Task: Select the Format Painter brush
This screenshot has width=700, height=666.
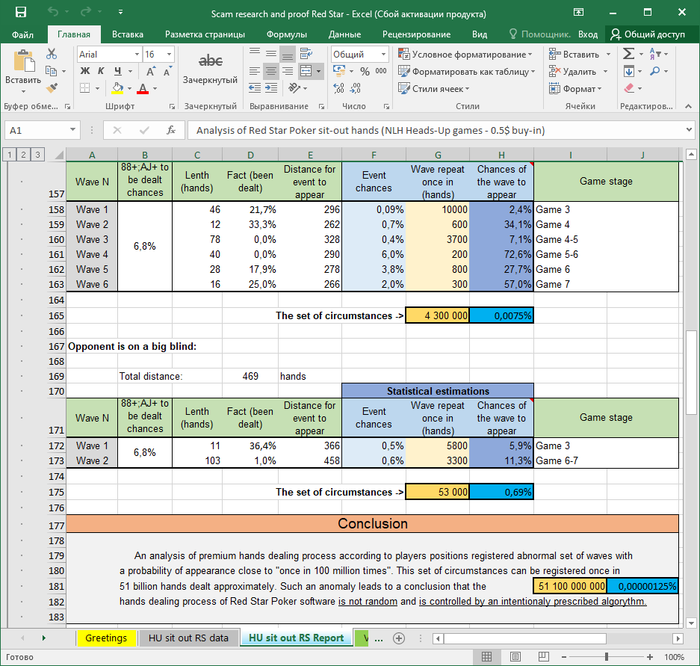Action: [x=51, y=88]
